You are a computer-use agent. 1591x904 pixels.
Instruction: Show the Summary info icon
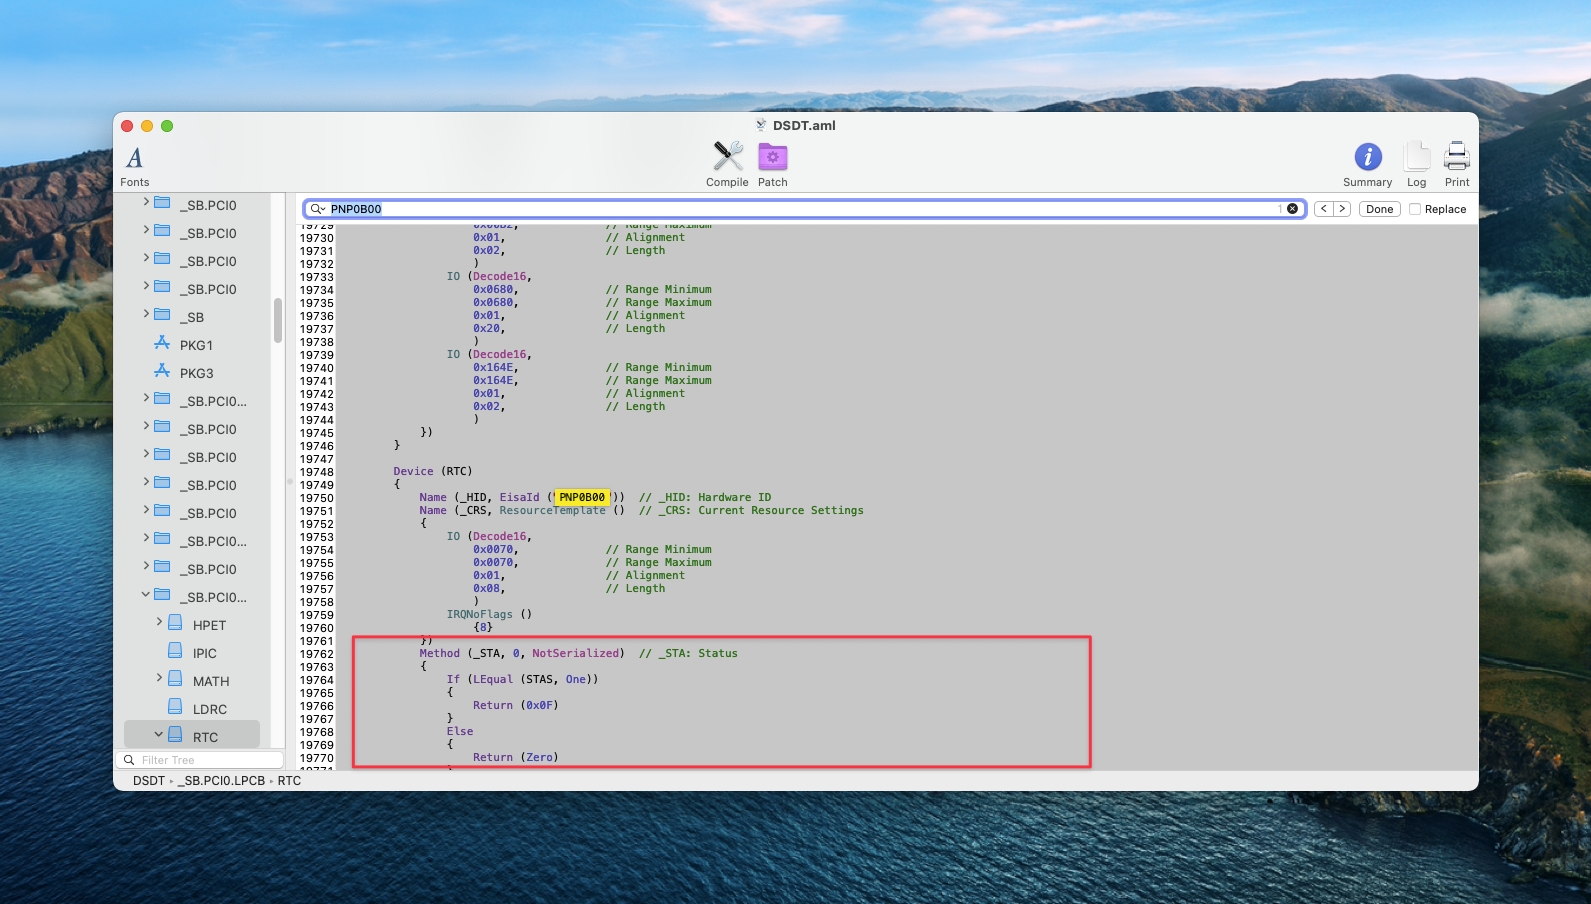point(1367,157)
